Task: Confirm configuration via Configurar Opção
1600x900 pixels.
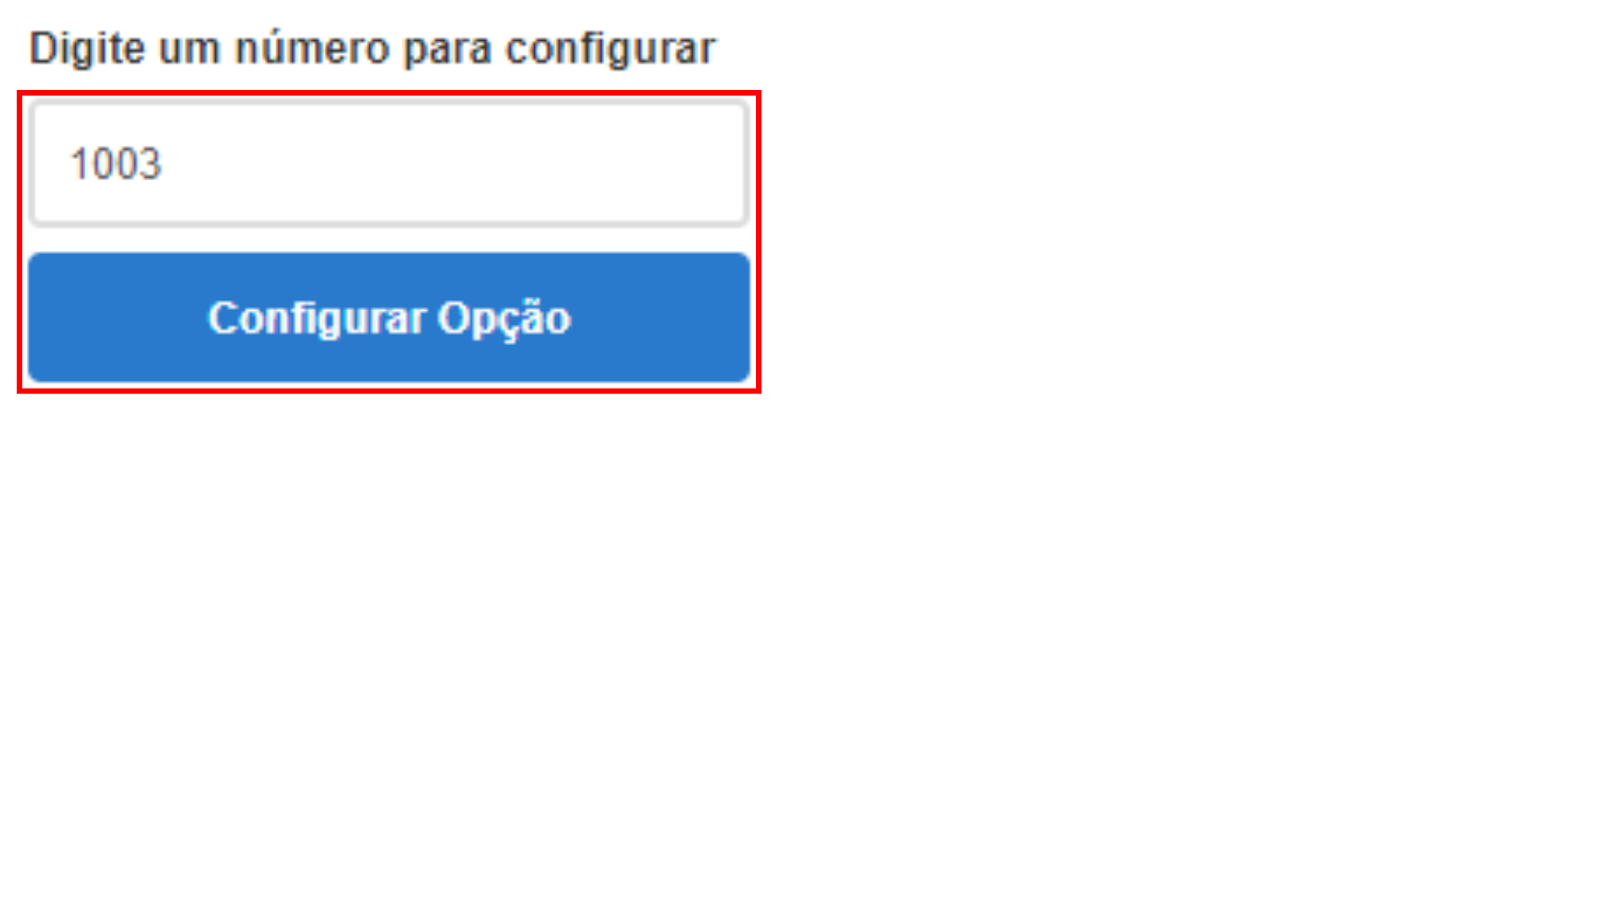Action: tap(389, 317)
